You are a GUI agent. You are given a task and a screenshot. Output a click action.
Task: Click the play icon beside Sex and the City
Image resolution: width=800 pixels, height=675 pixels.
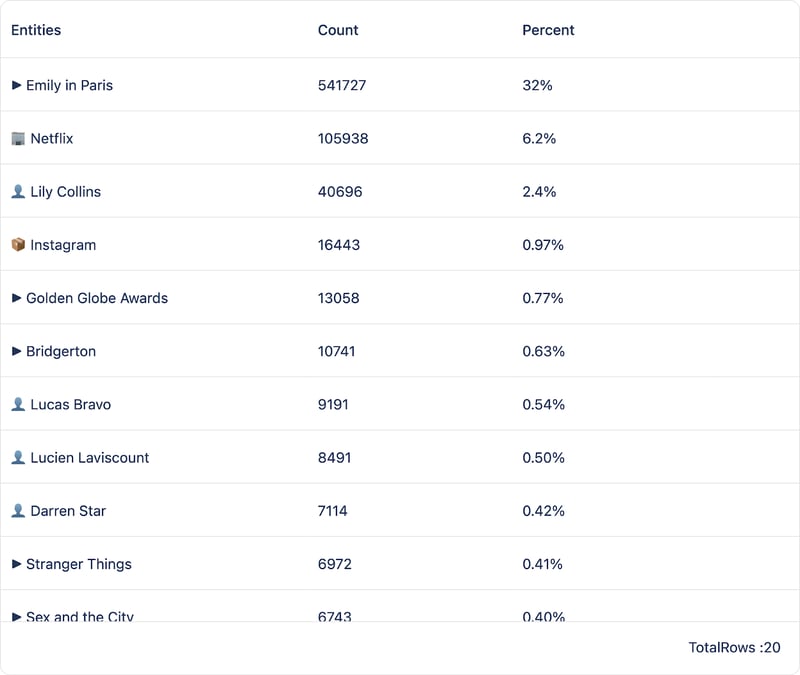point(17,616)
